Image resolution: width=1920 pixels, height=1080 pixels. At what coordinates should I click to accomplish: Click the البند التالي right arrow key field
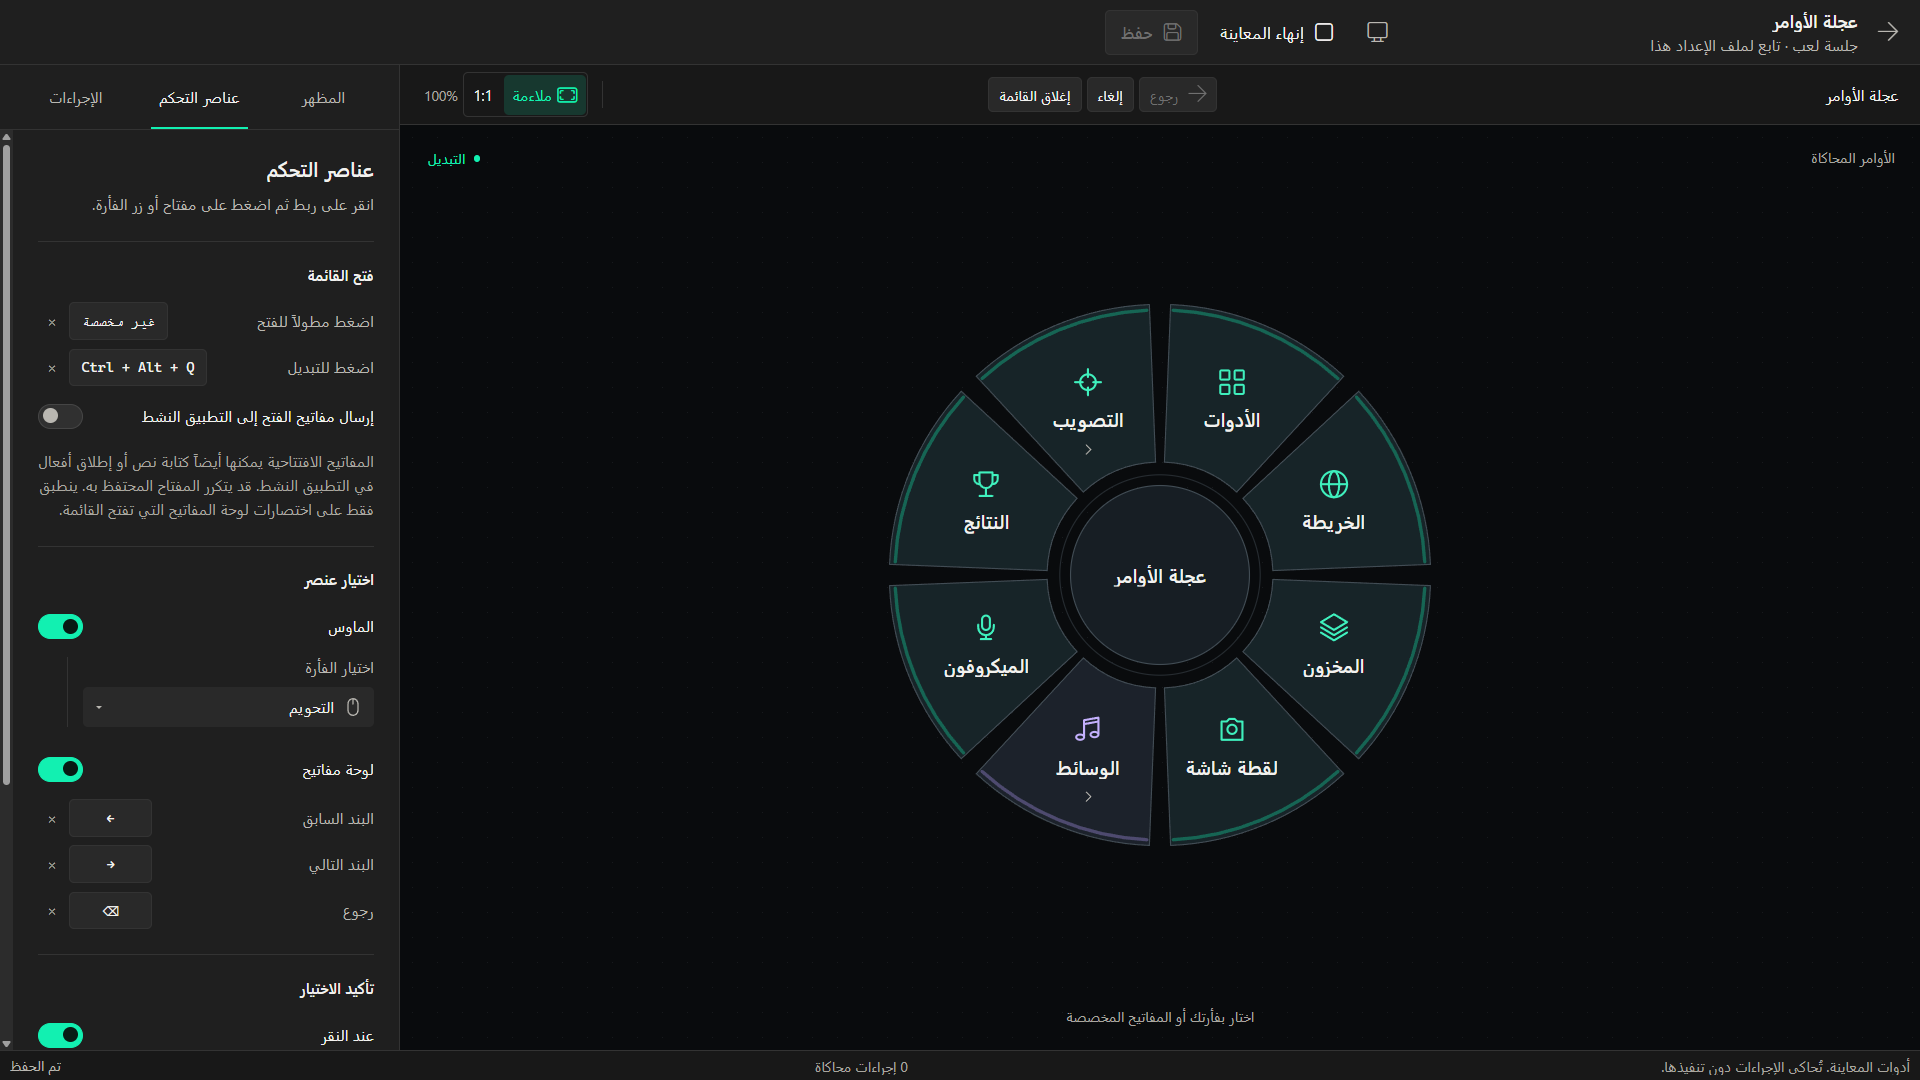[110, 864]
